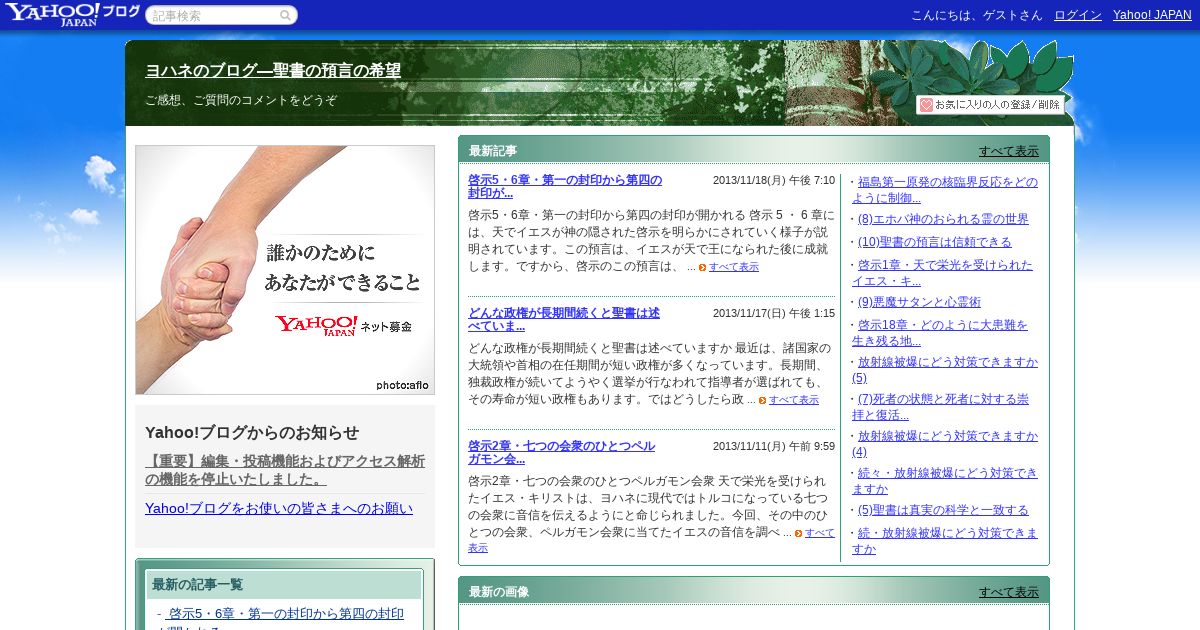This screenshot has height=630, width=1200.
Task: Click the handshake ネット募金 banner
Action: (x=285, y=270)
